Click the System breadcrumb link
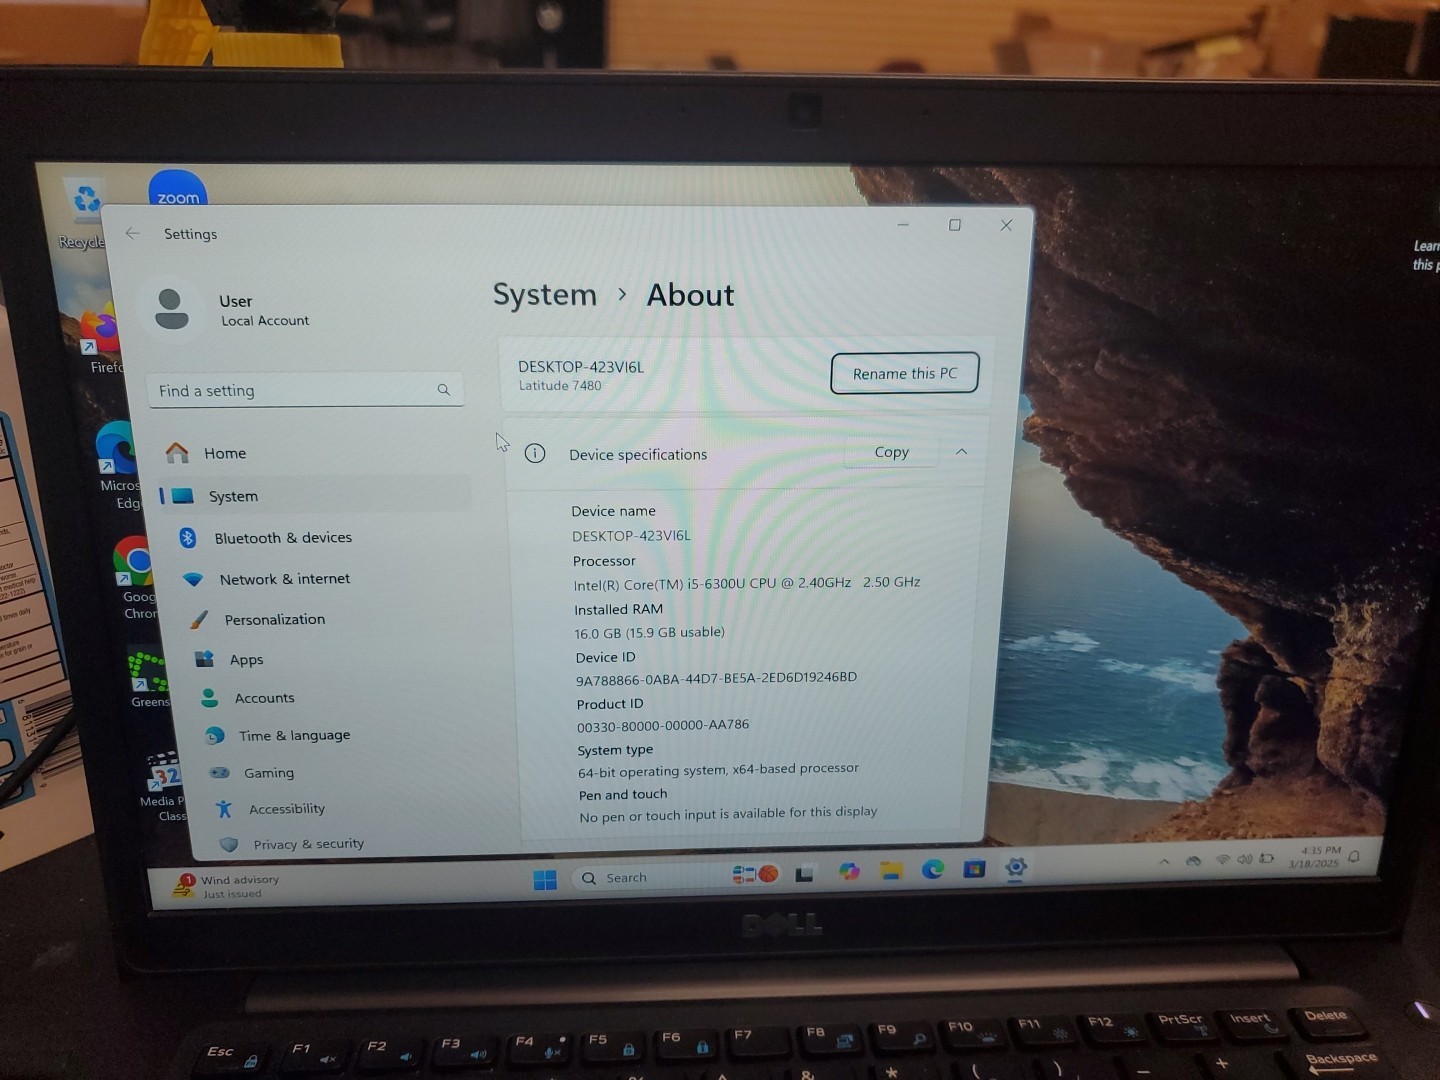1440x1080 pixels. [545, 295]
